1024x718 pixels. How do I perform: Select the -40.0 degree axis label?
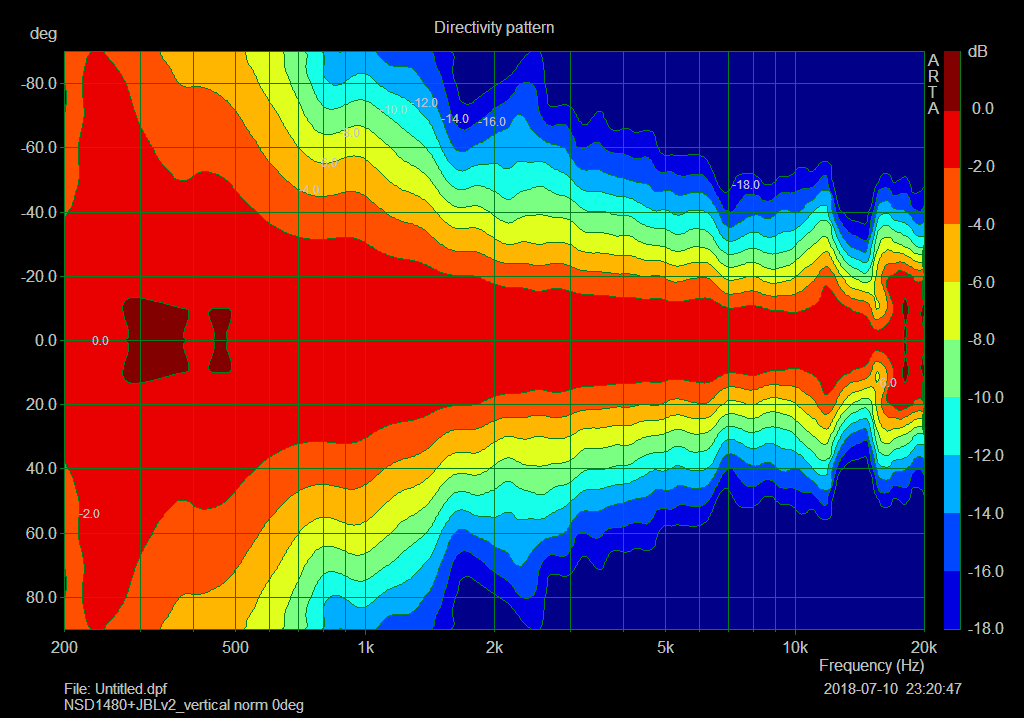tap(39, 212)
